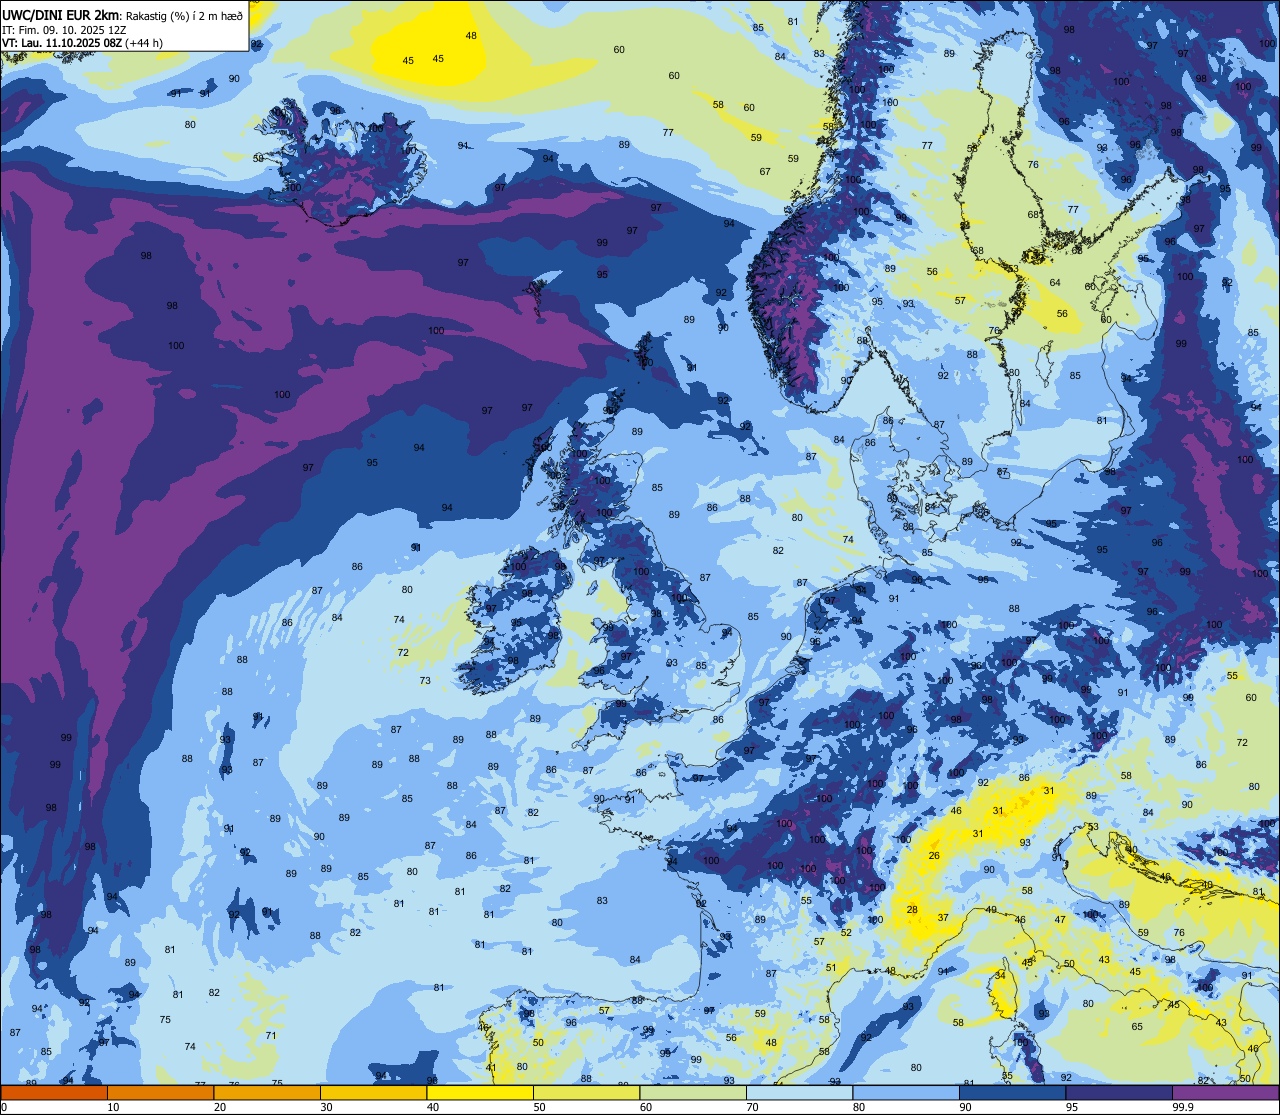Click the 95–99.9 indigo legend segment
Viewport: 1280px width, 1115px height.
coord(1119,1092)
